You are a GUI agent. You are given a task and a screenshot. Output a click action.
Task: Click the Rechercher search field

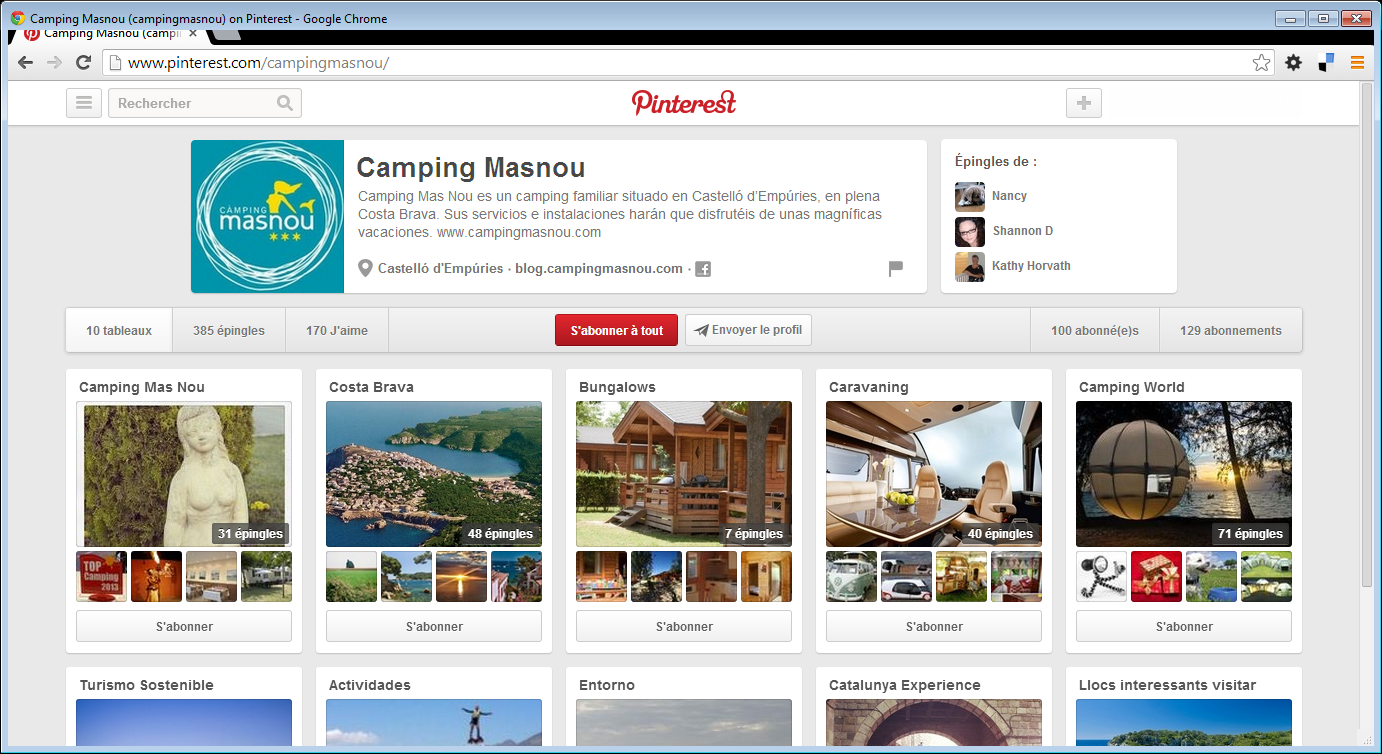coord(190,103)
